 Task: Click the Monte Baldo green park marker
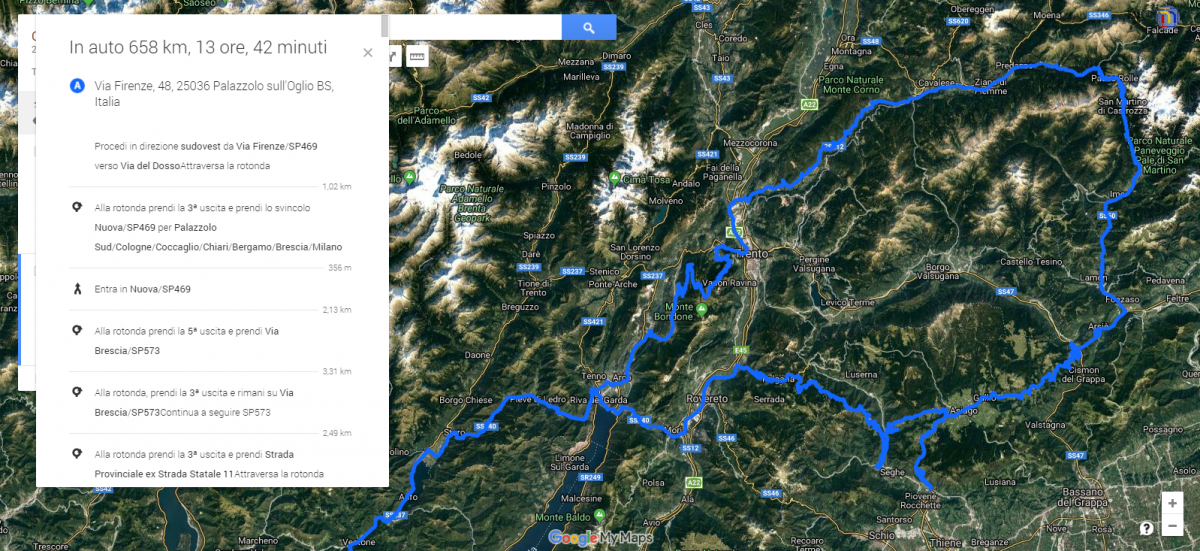598,516
